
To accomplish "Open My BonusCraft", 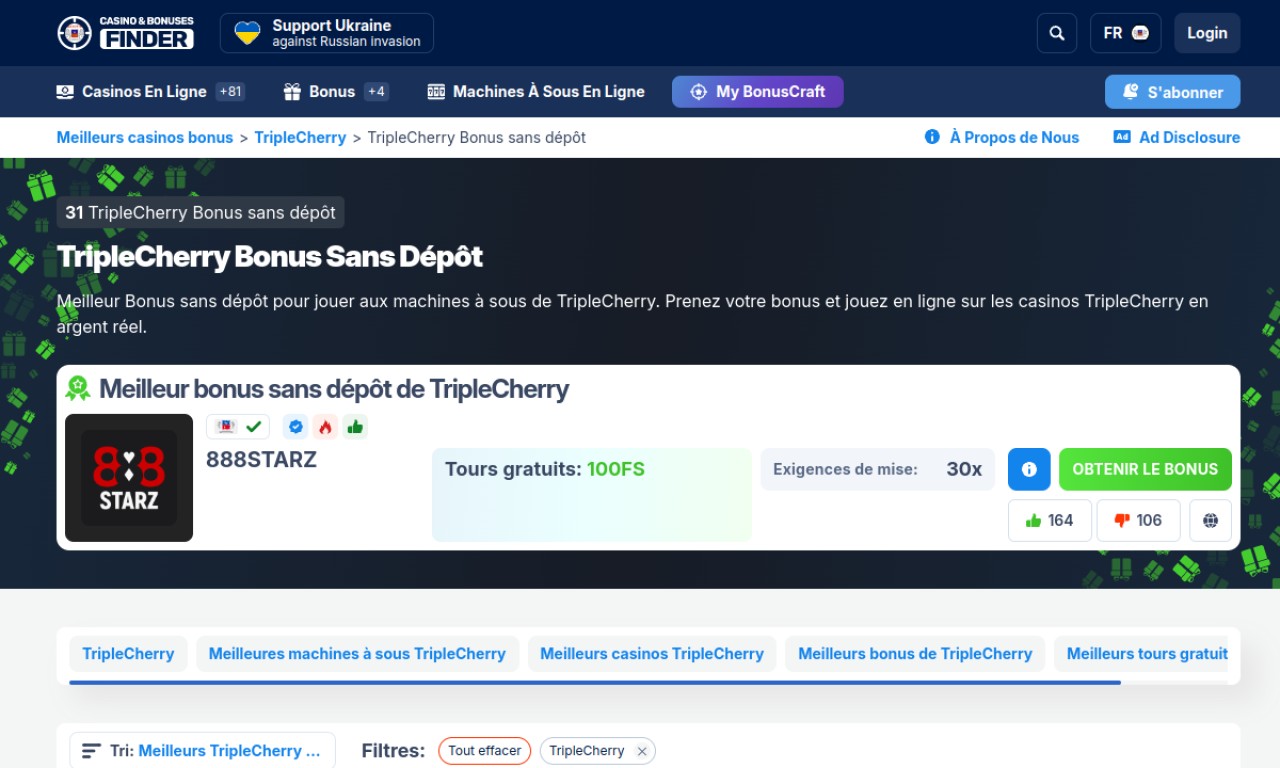I will tap(757, 91).
